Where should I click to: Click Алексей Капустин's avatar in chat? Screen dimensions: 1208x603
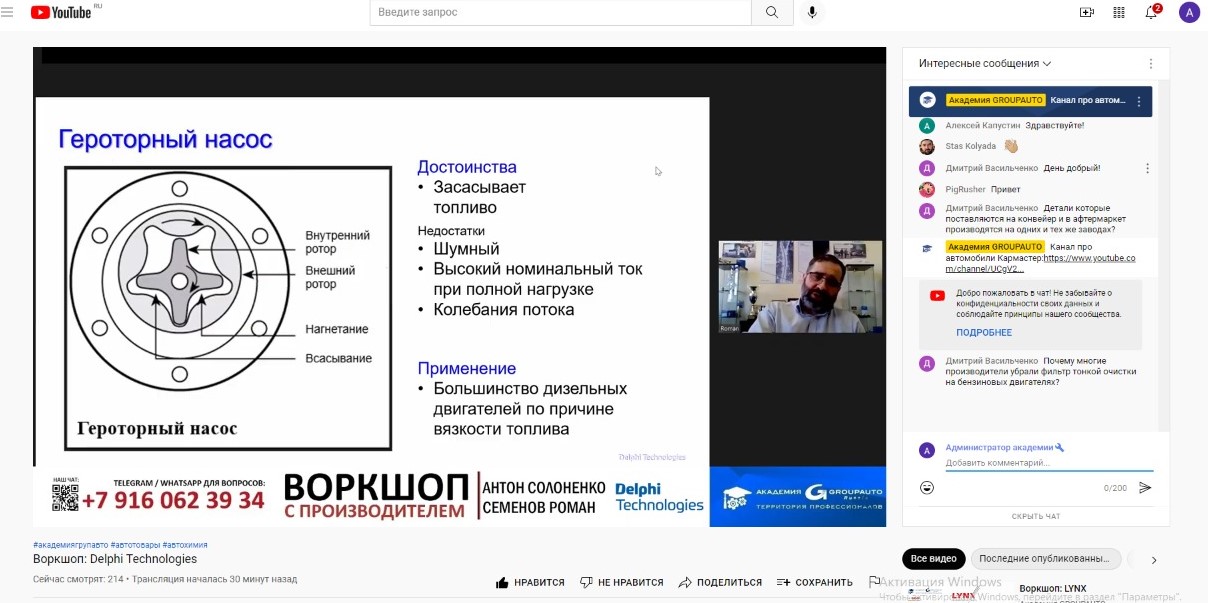coord(927,126)
